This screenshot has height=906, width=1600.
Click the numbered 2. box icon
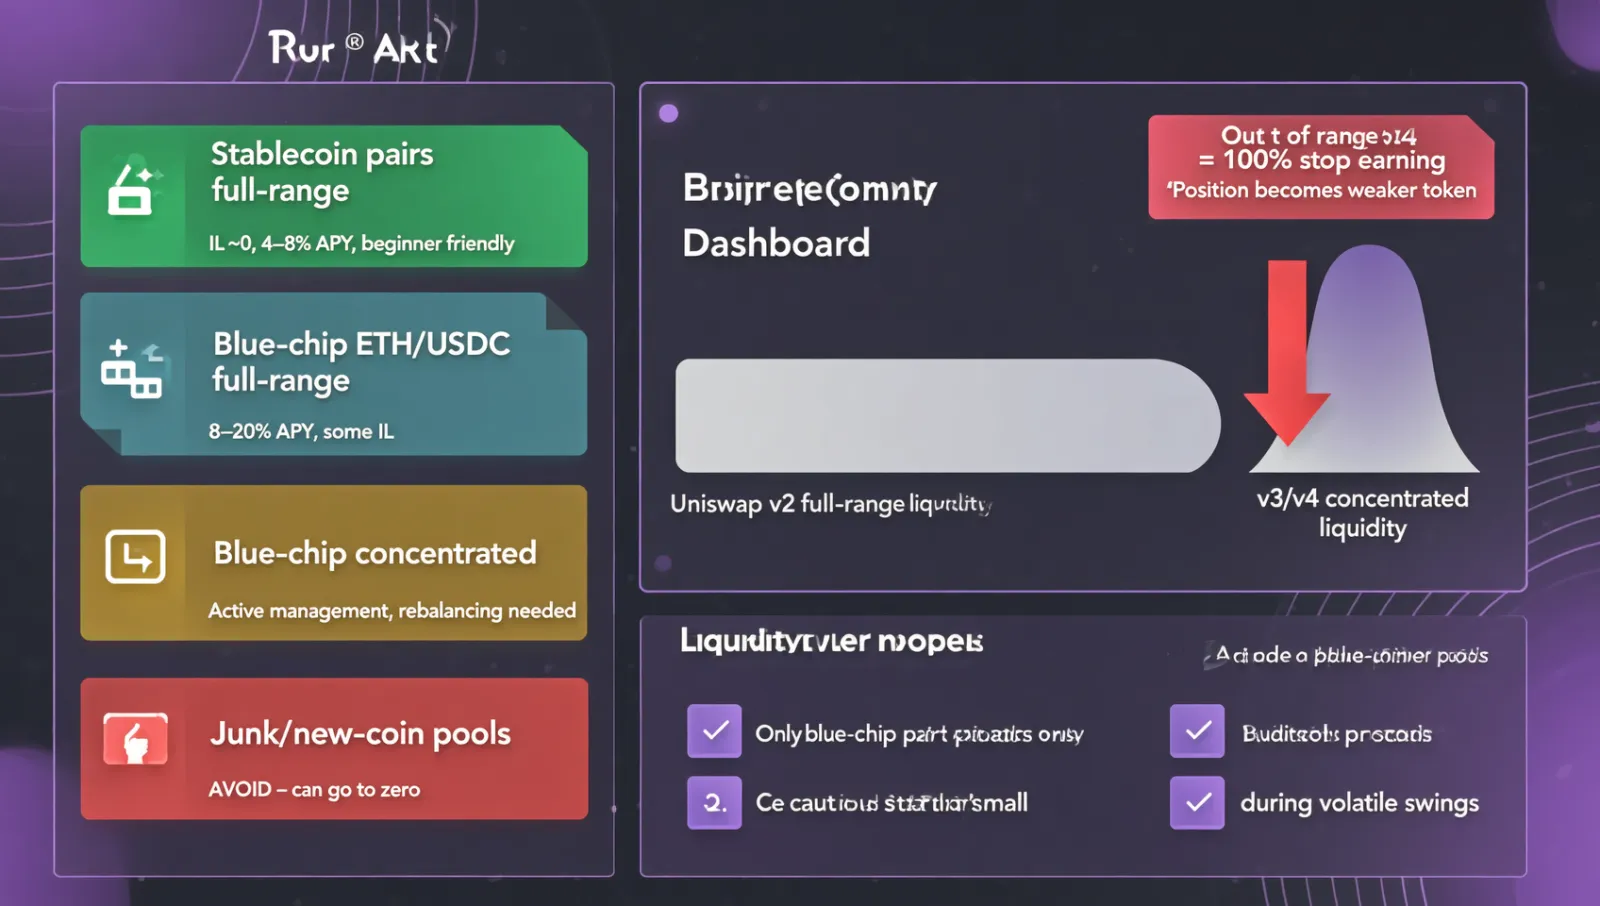pos(714,802)
